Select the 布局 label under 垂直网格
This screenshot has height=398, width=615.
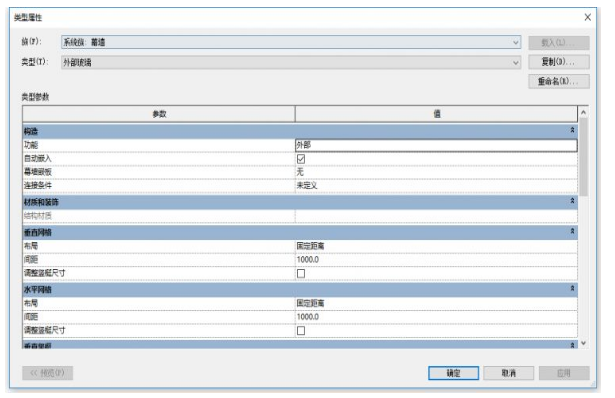31,246
